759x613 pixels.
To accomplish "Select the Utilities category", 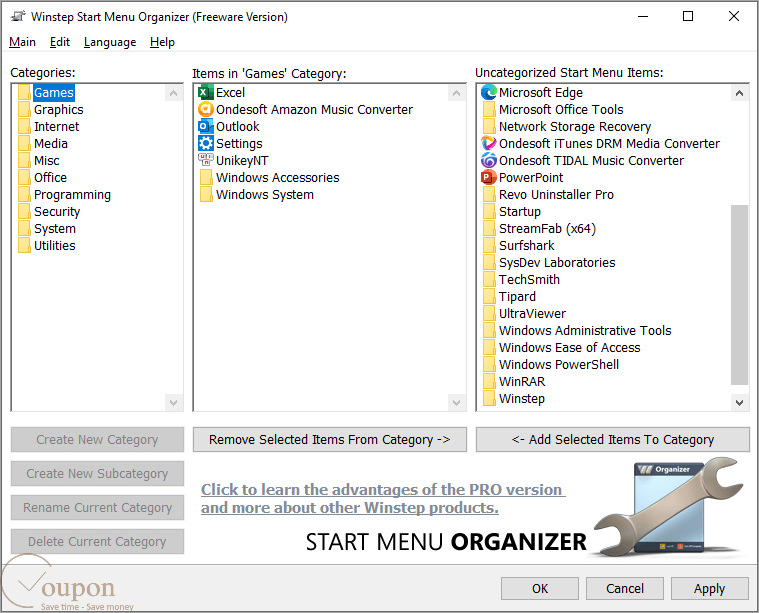I will (x=55, y=245).
